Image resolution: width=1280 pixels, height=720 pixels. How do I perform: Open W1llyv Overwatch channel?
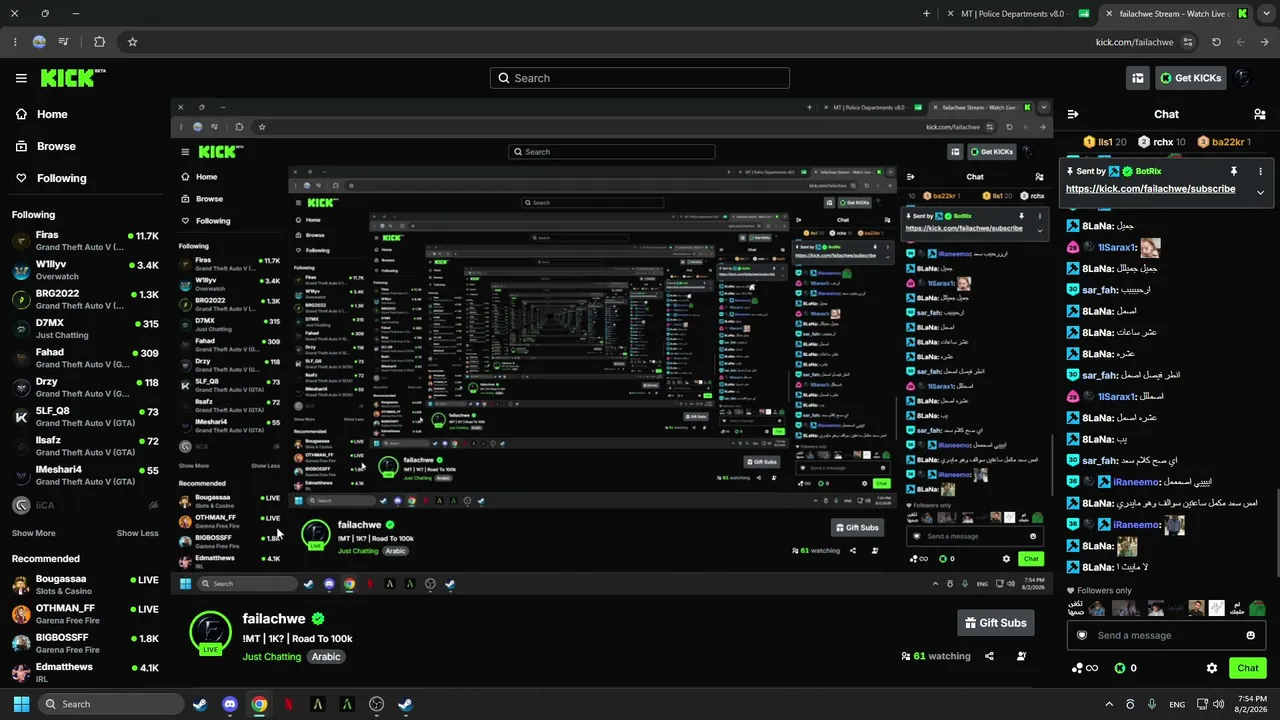point(85,270)
